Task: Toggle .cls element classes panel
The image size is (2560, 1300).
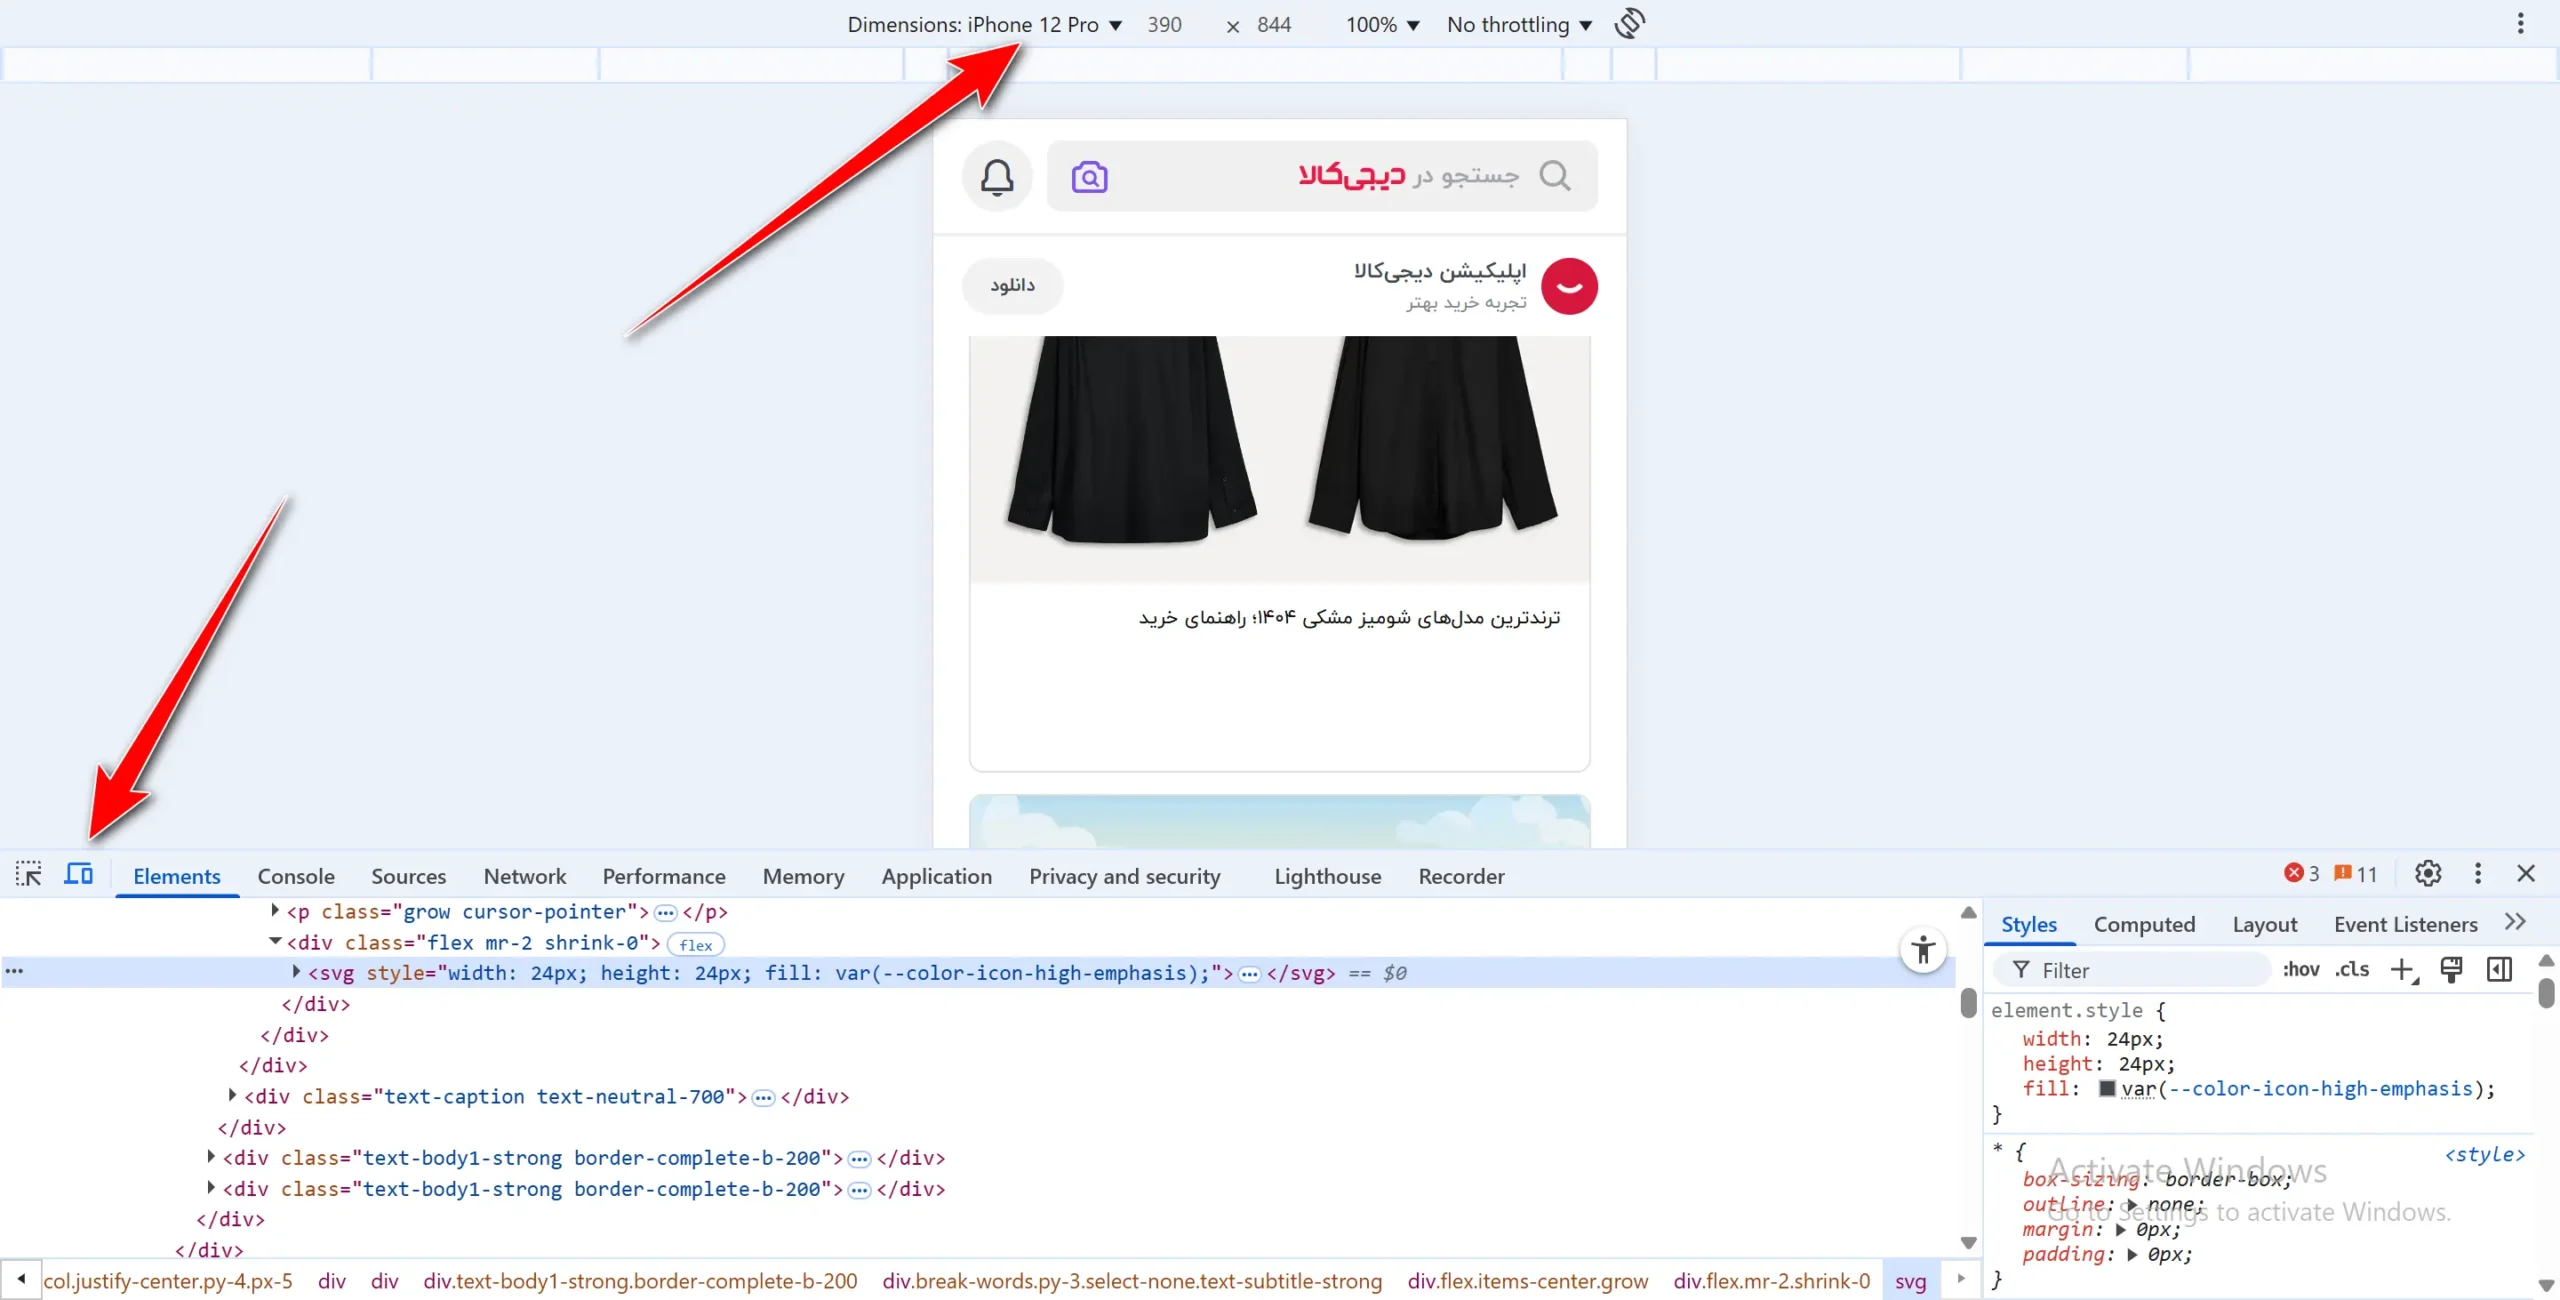Action: (2353, 970)
